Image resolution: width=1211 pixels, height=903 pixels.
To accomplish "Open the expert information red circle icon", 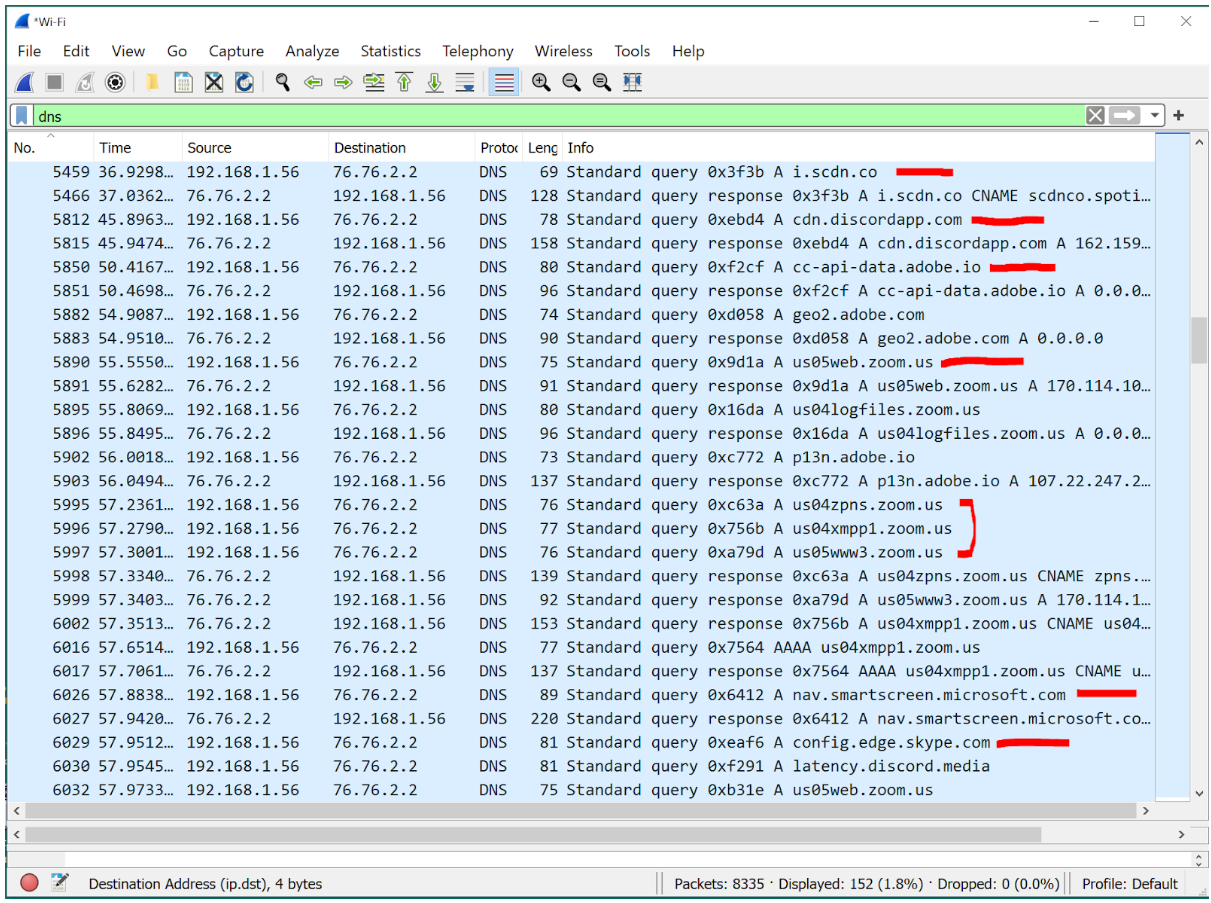I will 30,883.
